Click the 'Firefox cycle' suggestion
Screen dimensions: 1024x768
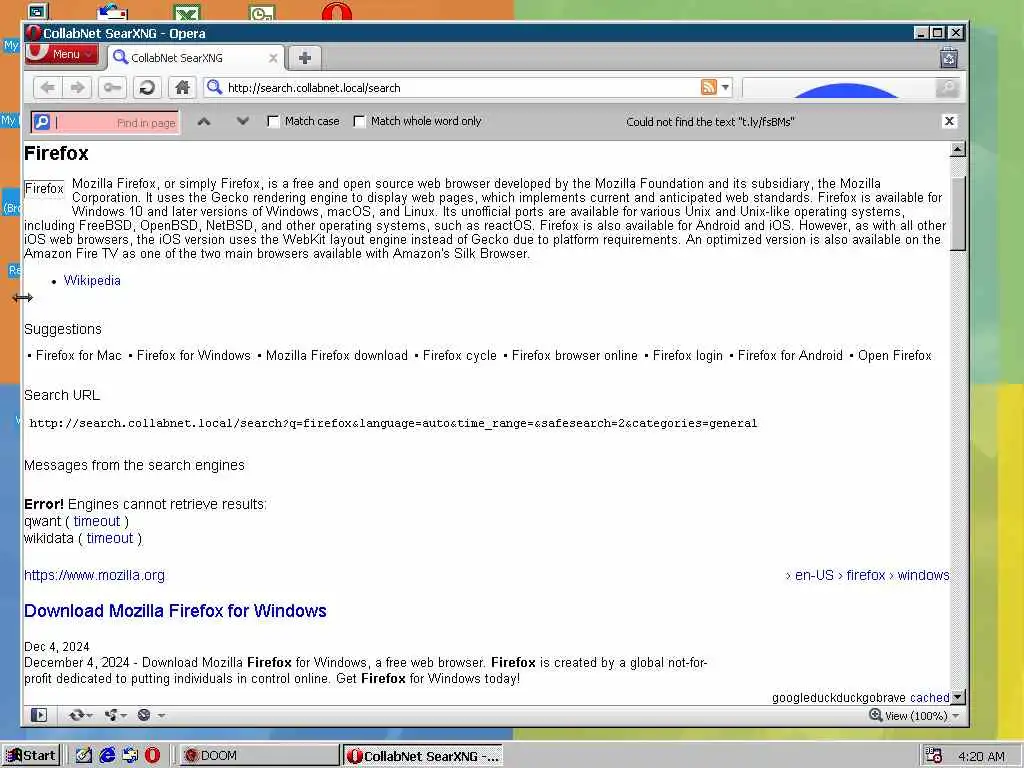(460, 355)
